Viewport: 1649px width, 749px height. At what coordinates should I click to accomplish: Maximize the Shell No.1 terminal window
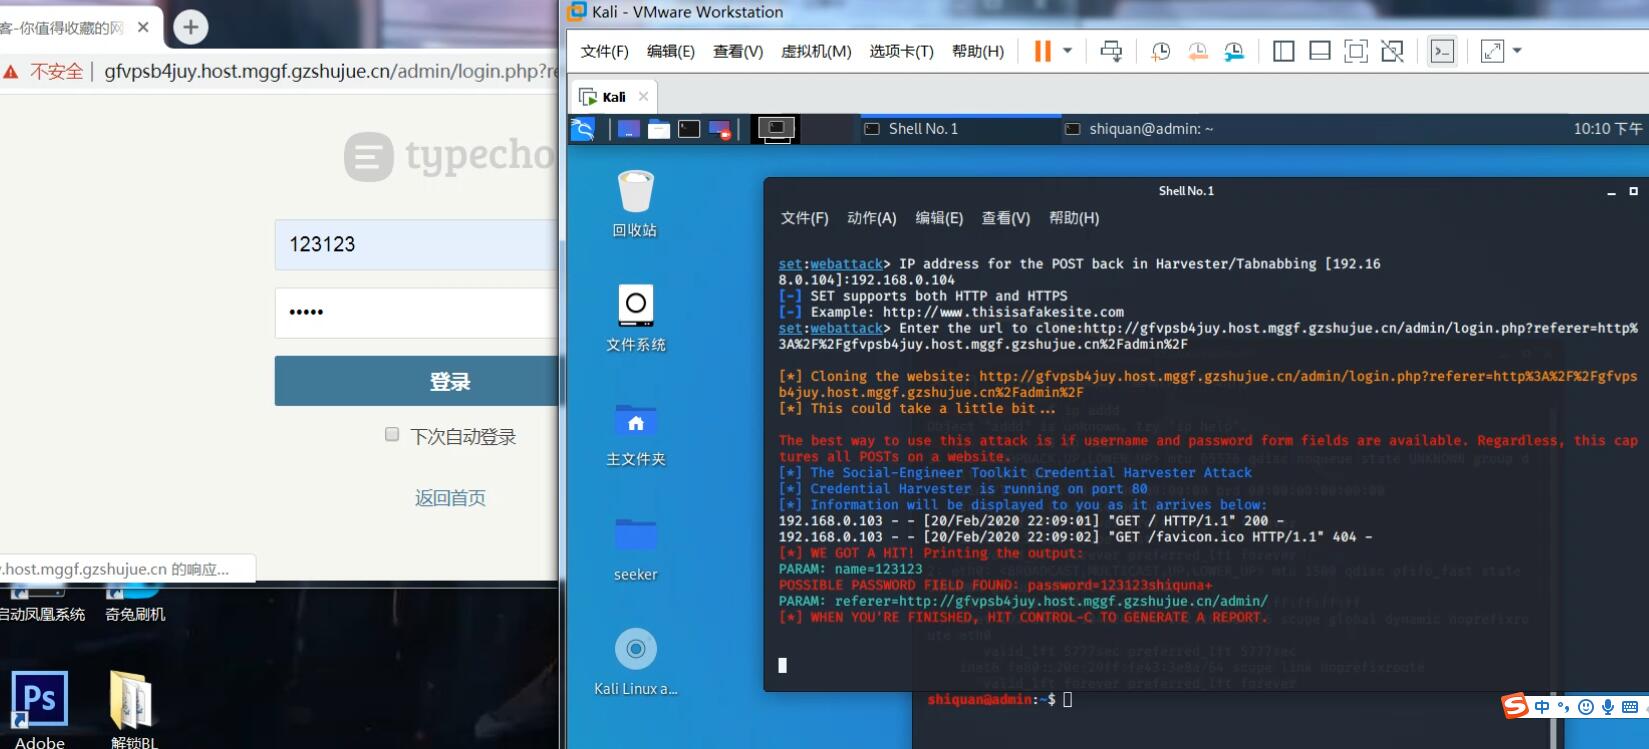point(1633,191)
